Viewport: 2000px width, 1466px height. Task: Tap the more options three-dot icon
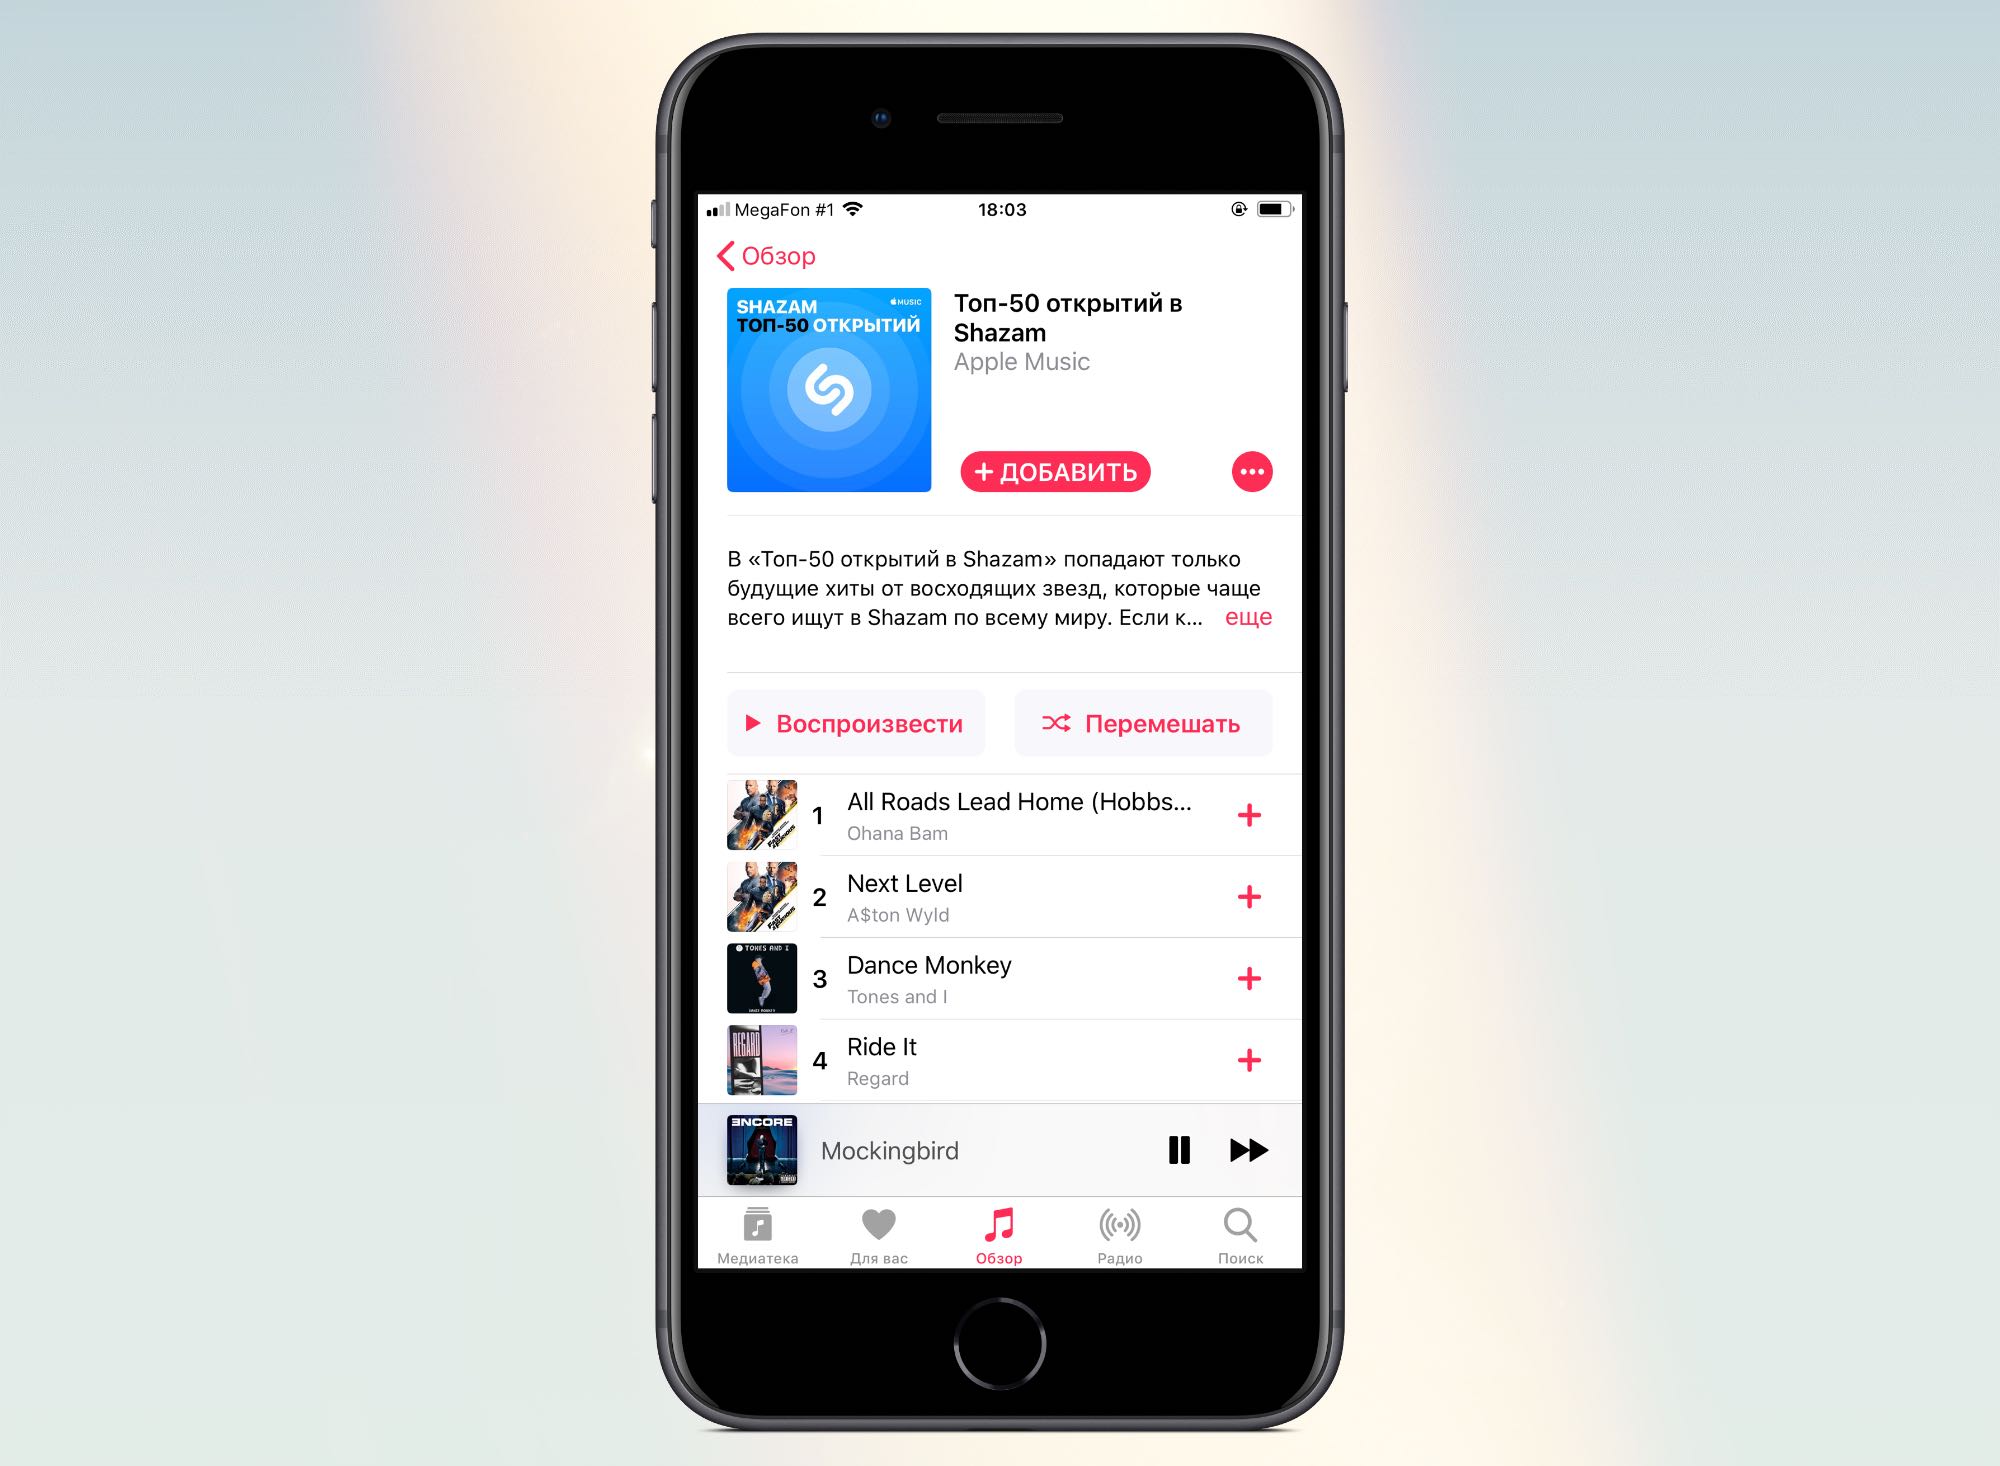click(x=1253, y=472)
